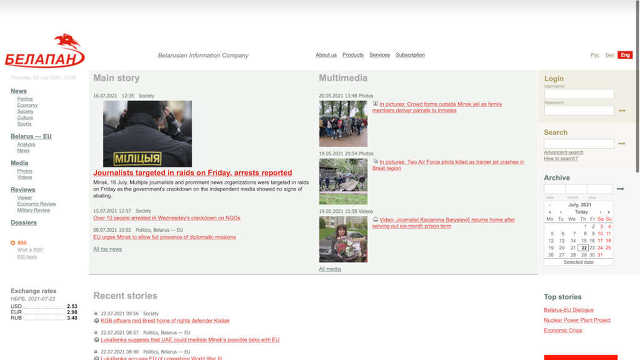Open KGB officers raid Brest home story
This screenshot has width=640, height=360.
[x=165, y=321]
